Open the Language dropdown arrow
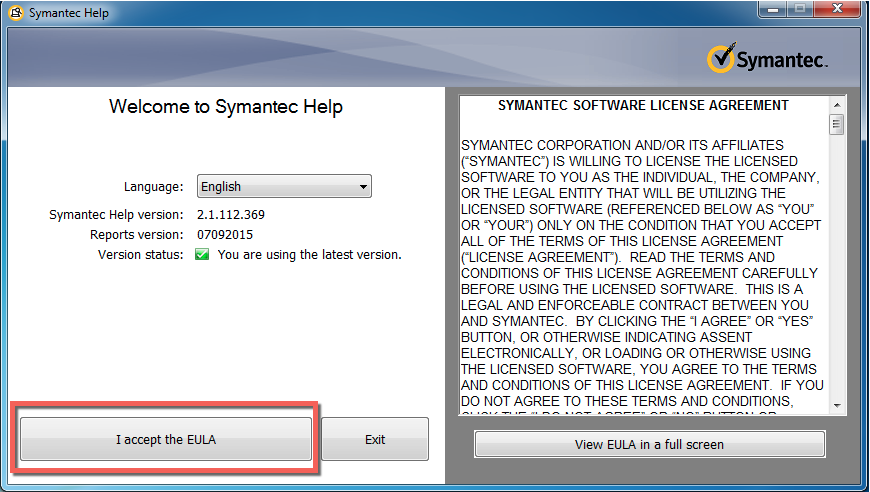This screenshot has height=492, width=870. point(363,187)
